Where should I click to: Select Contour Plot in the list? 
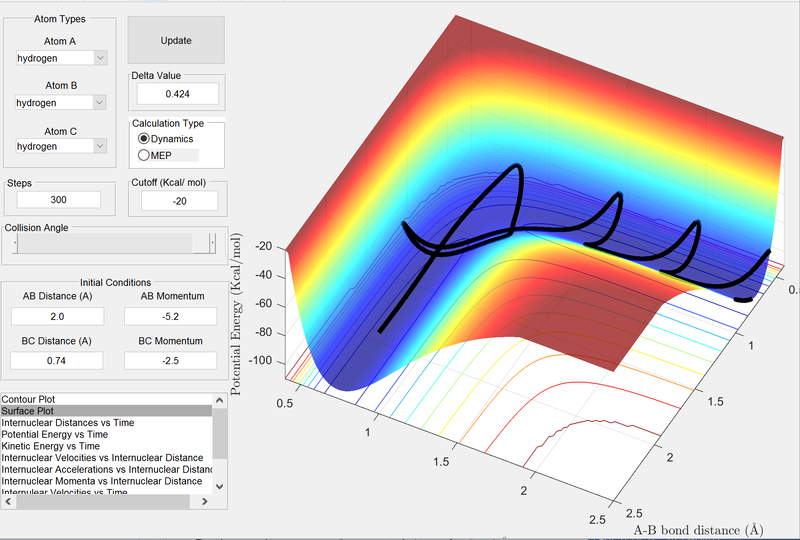(106, 399)
